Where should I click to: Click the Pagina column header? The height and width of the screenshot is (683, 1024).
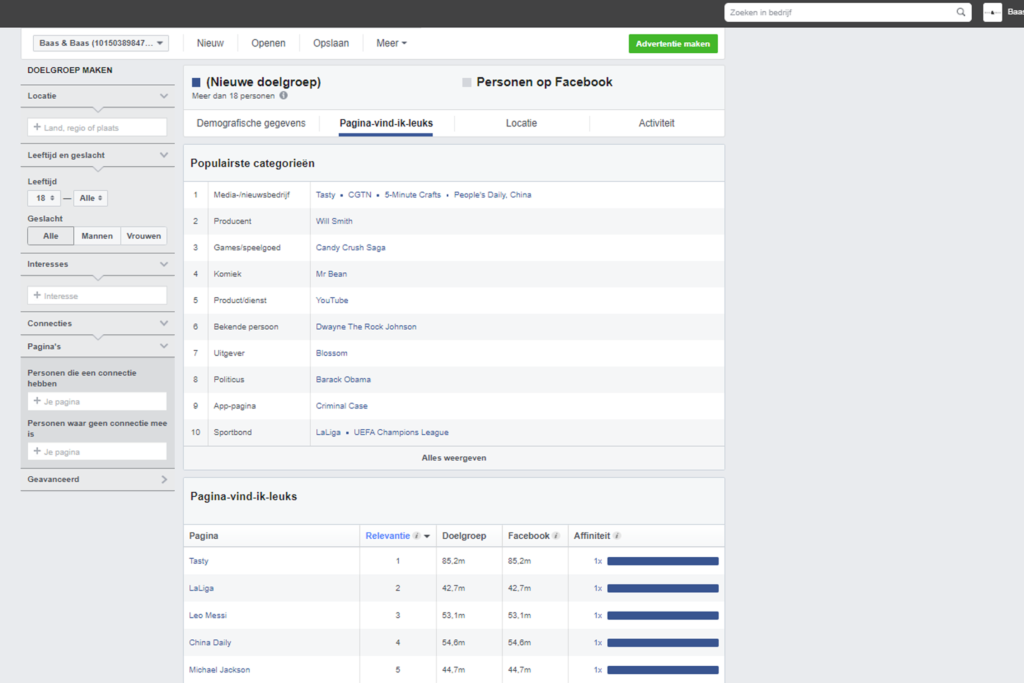[203, 535]
